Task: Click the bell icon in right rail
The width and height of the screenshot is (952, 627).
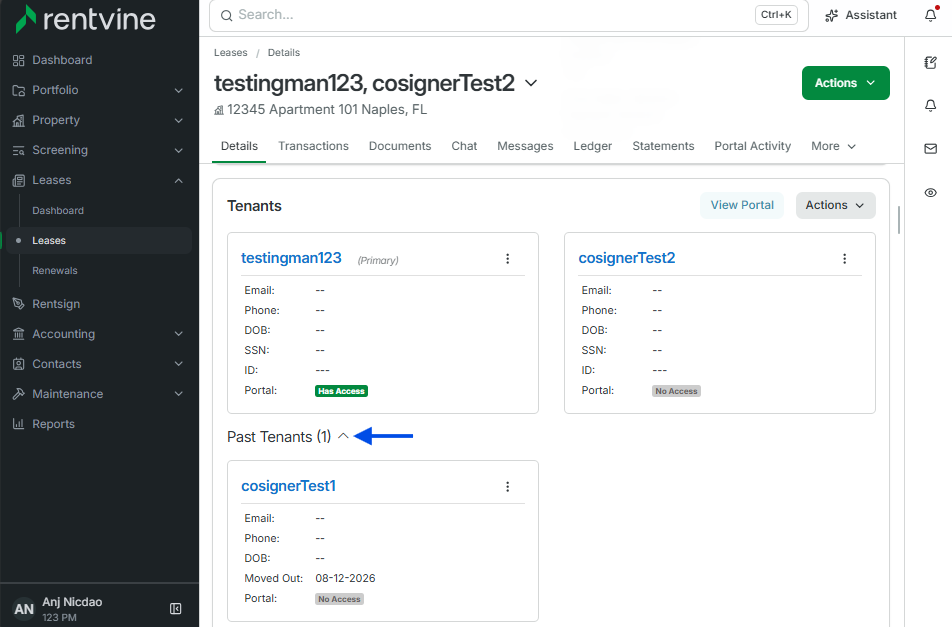Action: coord(930,106)
